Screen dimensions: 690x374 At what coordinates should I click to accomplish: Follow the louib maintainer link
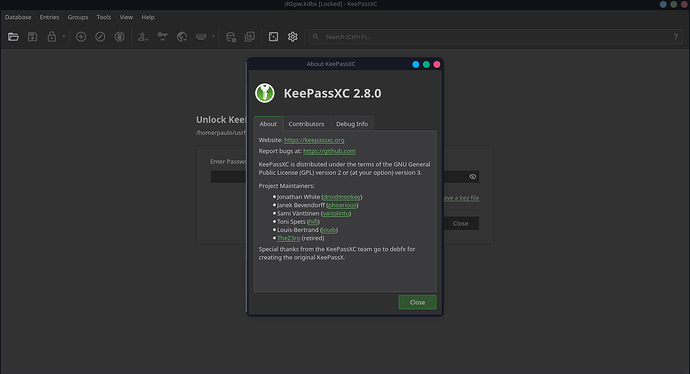click(328, 230)
